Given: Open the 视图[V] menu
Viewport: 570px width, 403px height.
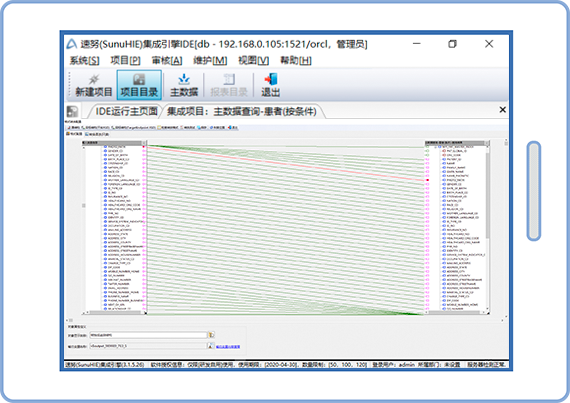Looking at the screenshot, I should point(253,60).
